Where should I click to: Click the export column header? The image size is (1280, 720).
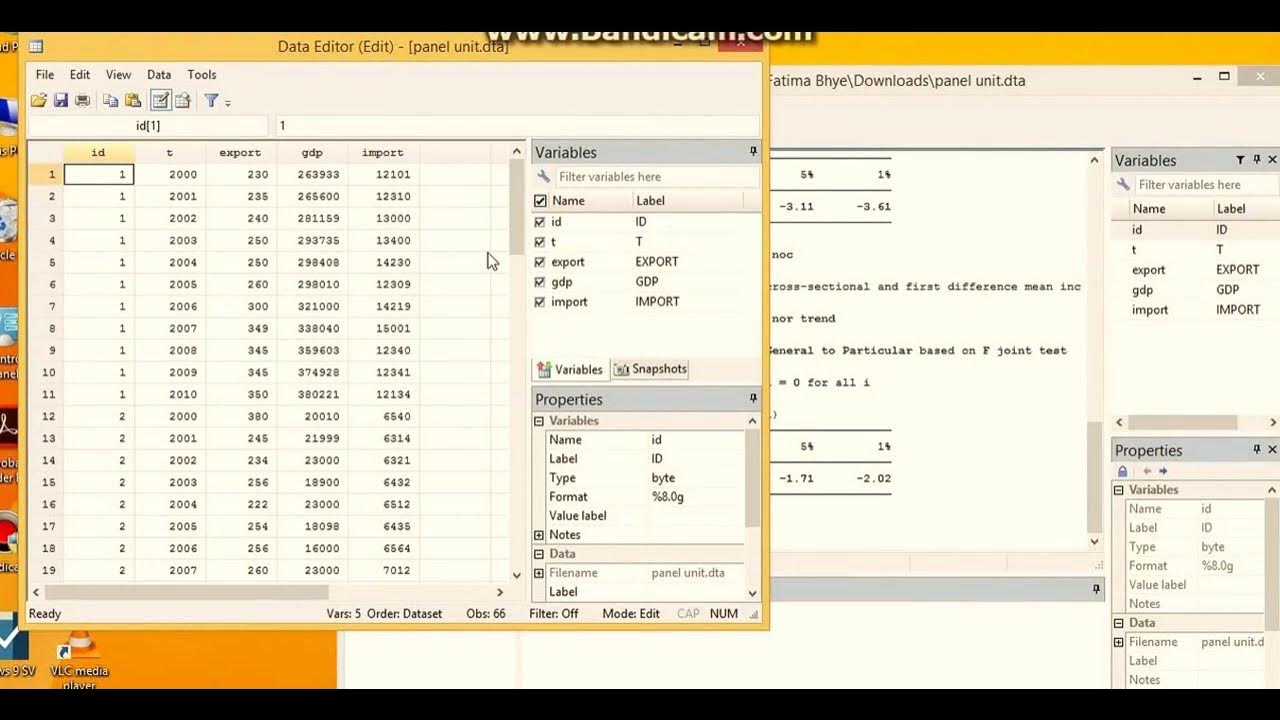point(240,152)
